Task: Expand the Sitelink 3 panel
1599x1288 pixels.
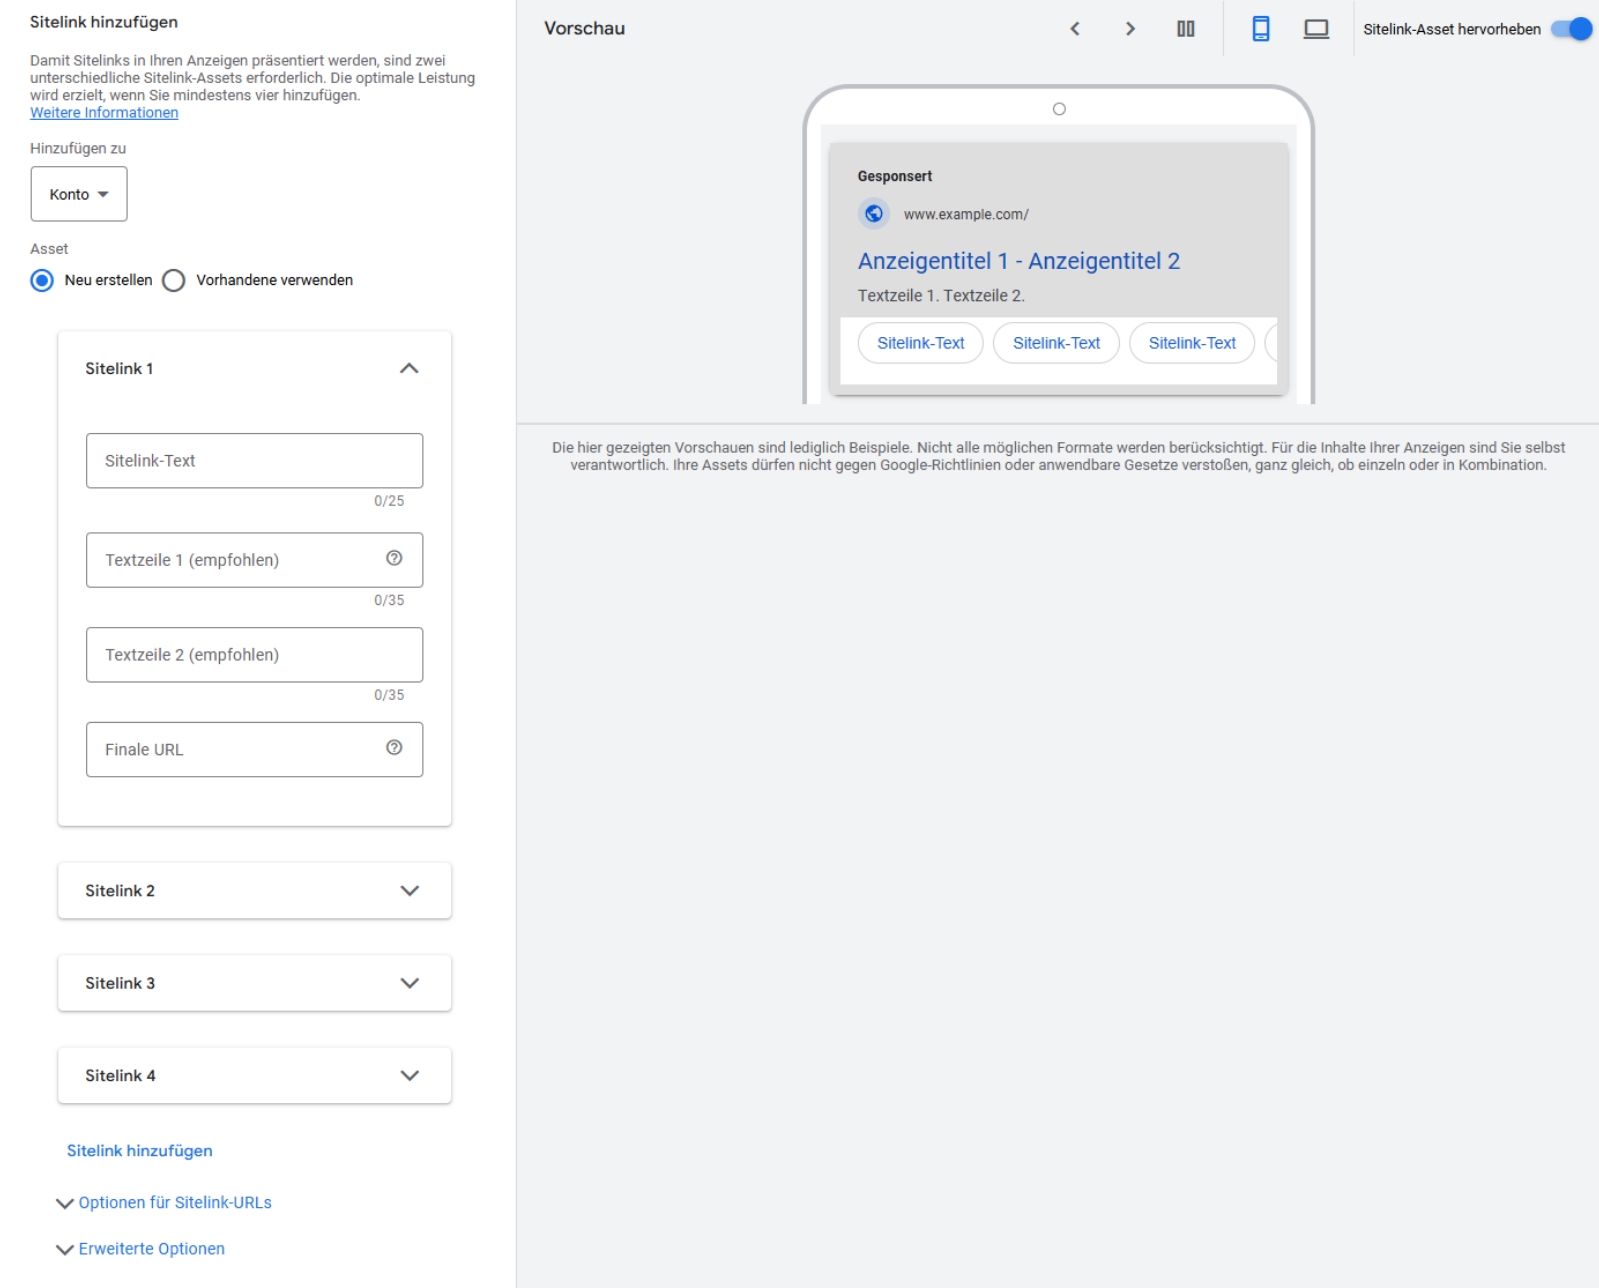Action: click(409, 983)
